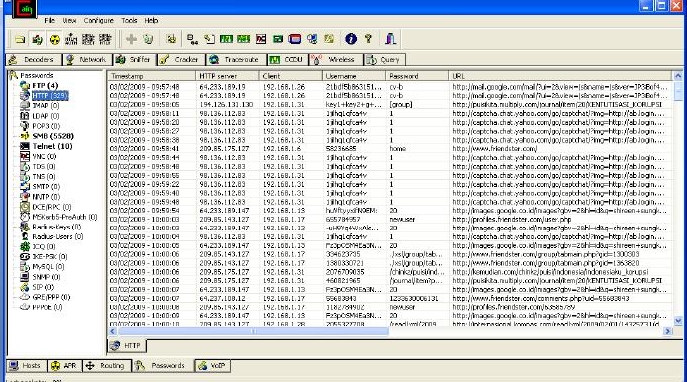Sort by the Username column header

354,76
